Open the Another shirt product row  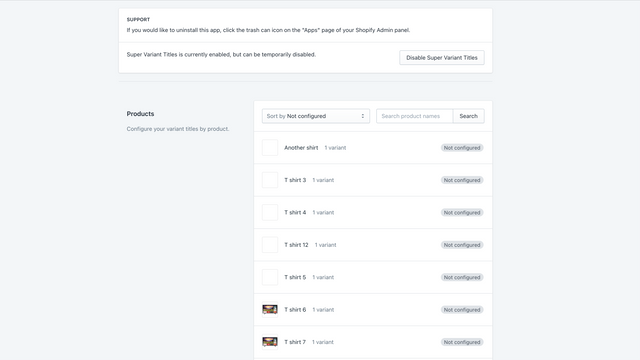373,148
